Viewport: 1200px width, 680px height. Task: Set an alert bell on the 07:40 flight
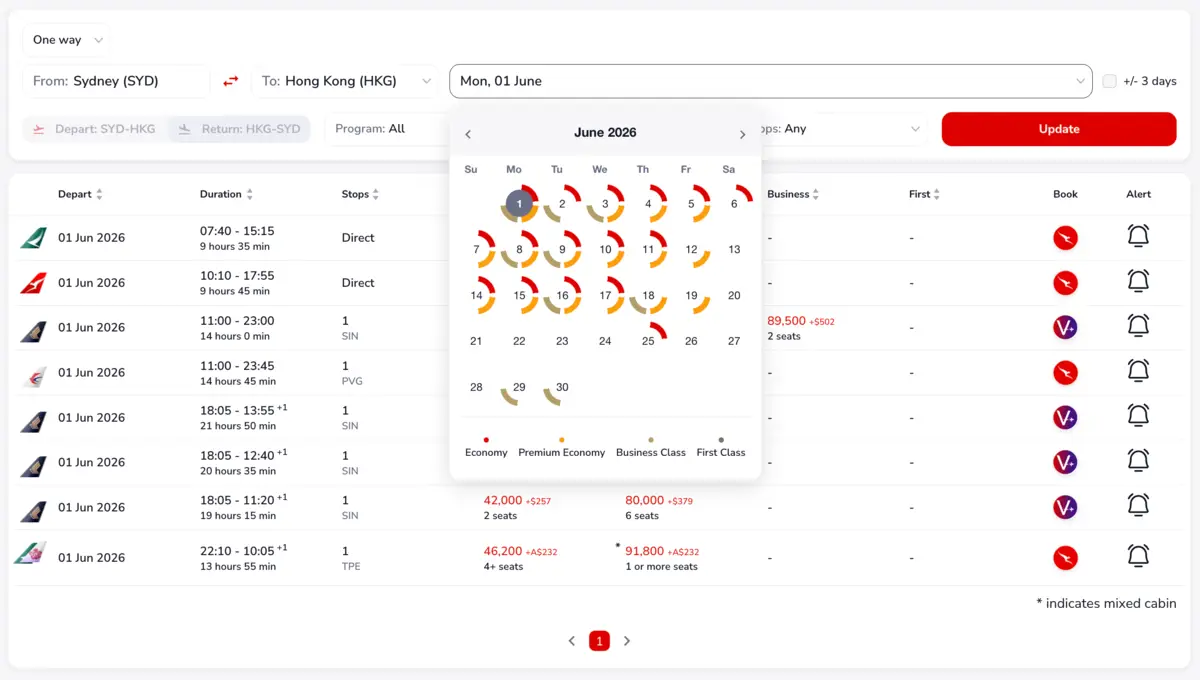click(x=1138, y=237)
